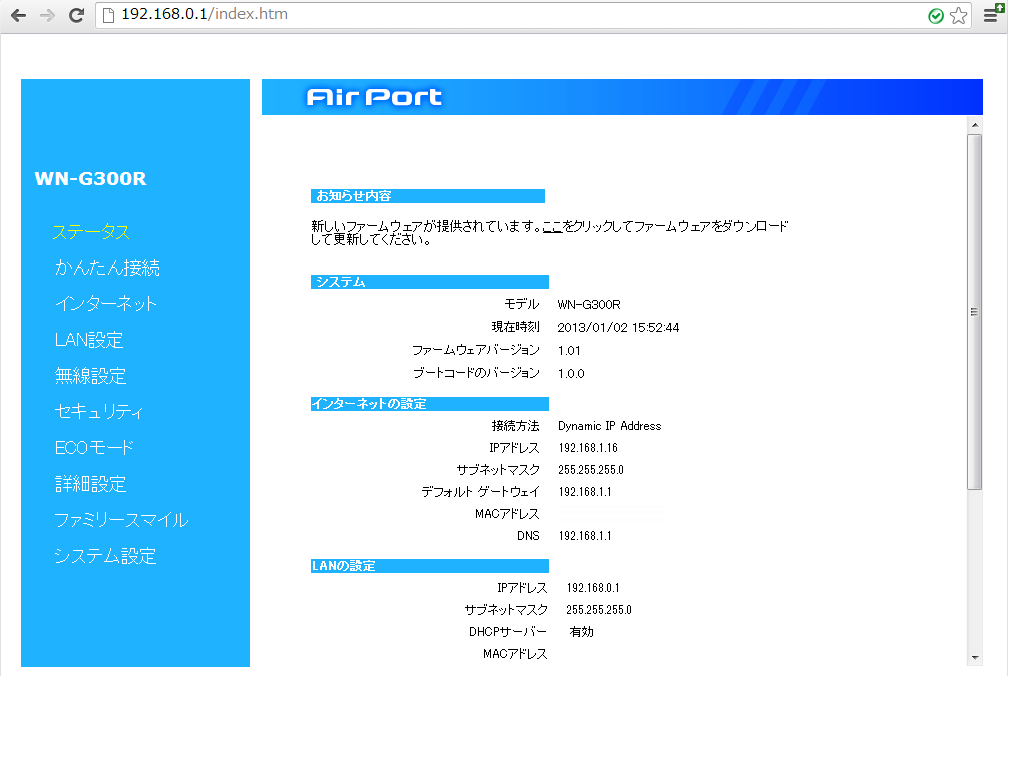This screenshot has height=780, width=1022.
Task: Click the 現在時刻 label
Action: [516, 327]
